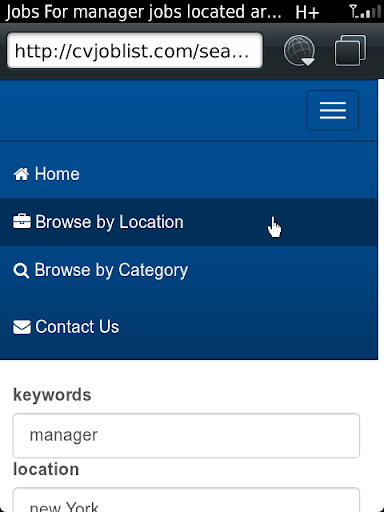Expand the globe icon's dropdown arrow
The width and height of the screenshot is (384, 512).
point(308,62)
